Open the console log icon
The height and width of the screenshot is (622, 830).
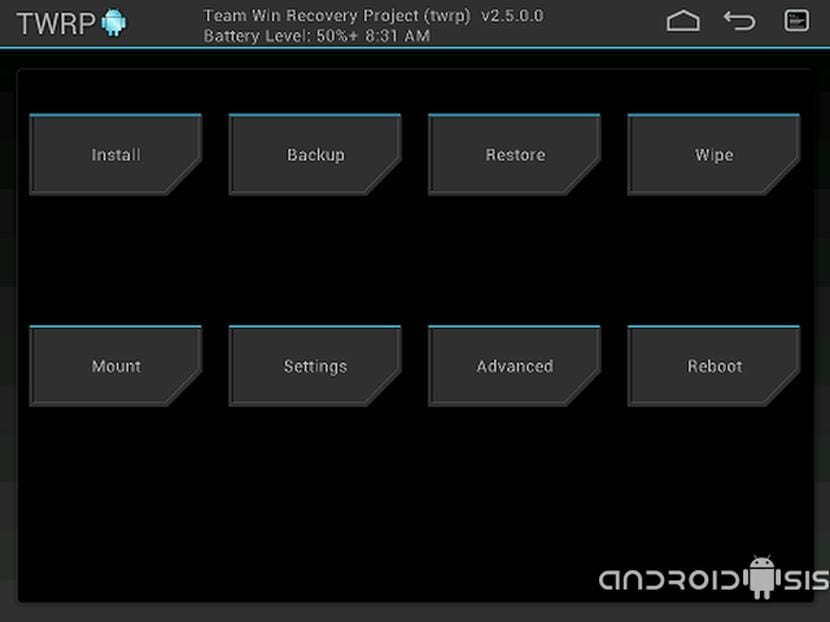796,21
